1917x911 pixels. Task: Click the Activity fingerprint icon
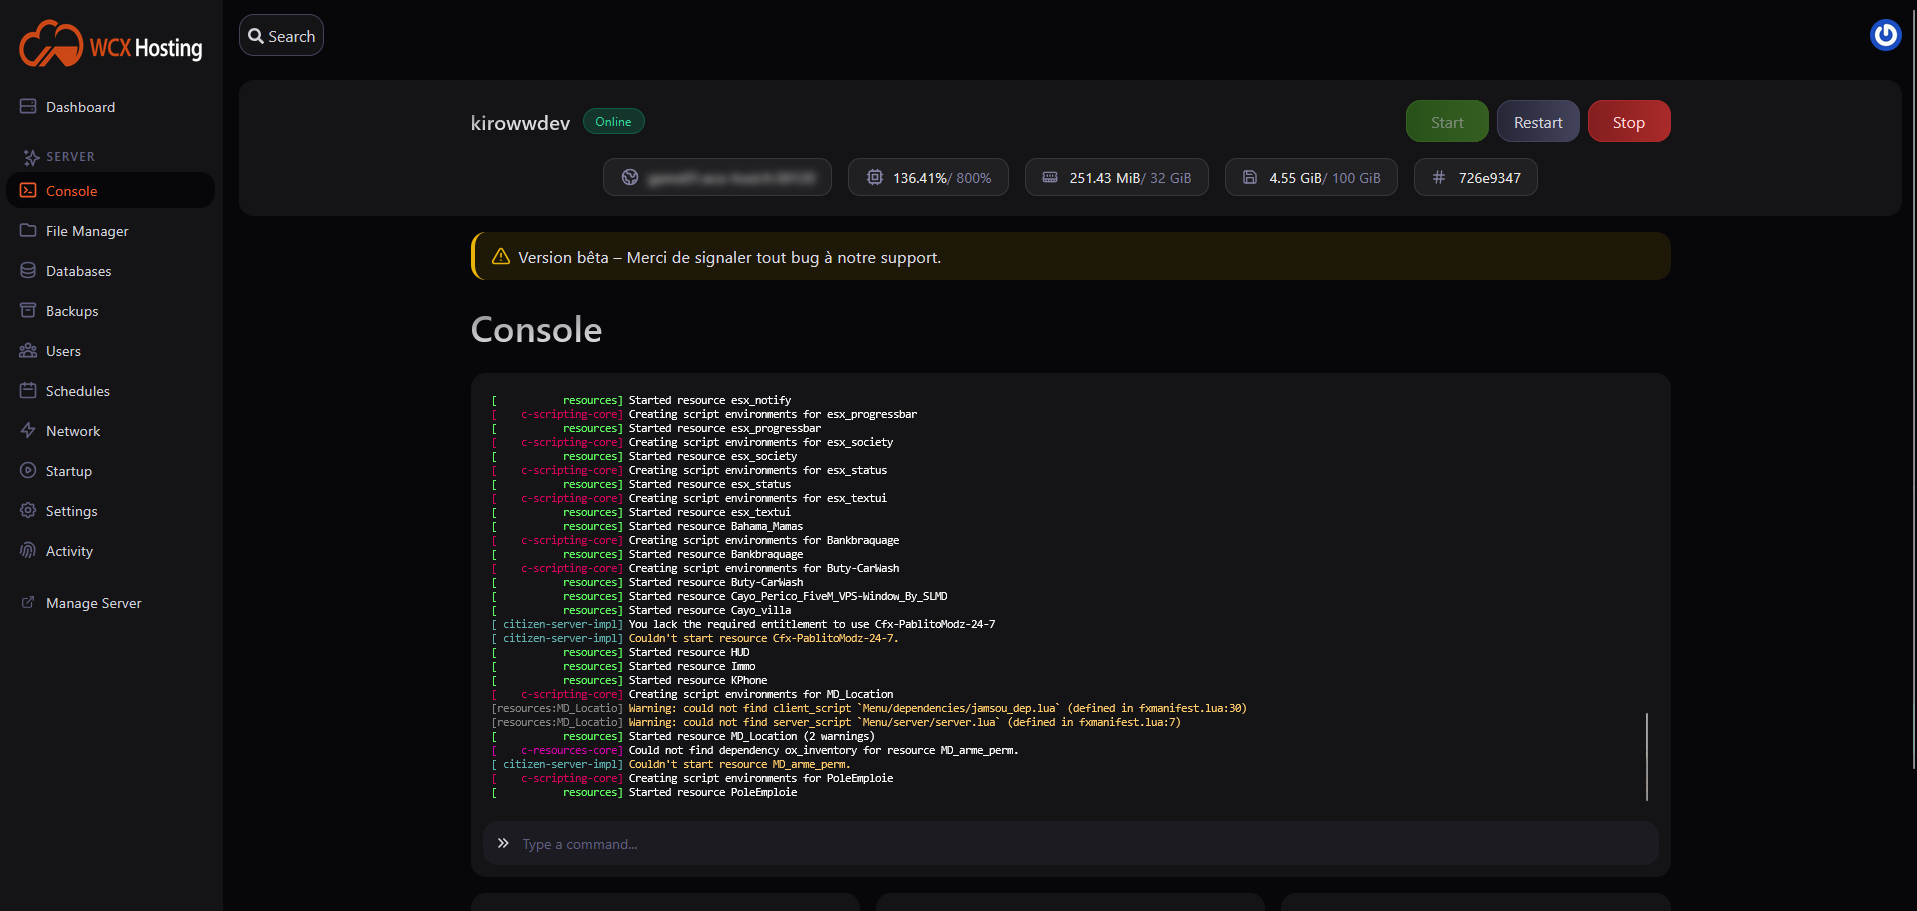point(28,550)
